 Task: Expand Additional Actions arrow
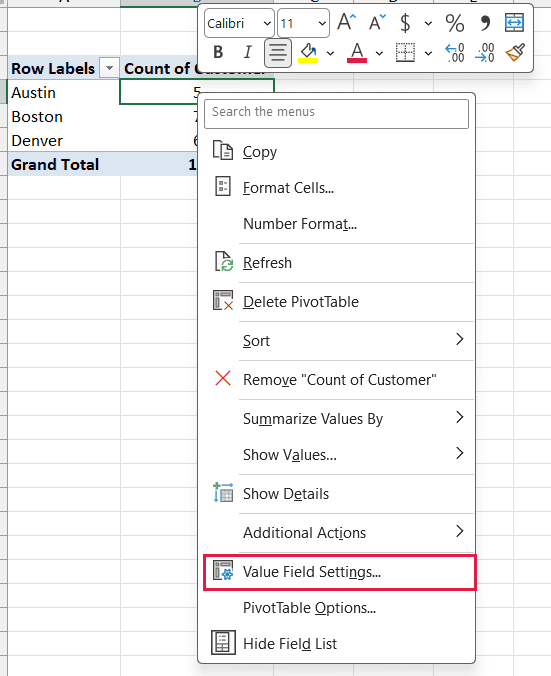pos(460,531)
